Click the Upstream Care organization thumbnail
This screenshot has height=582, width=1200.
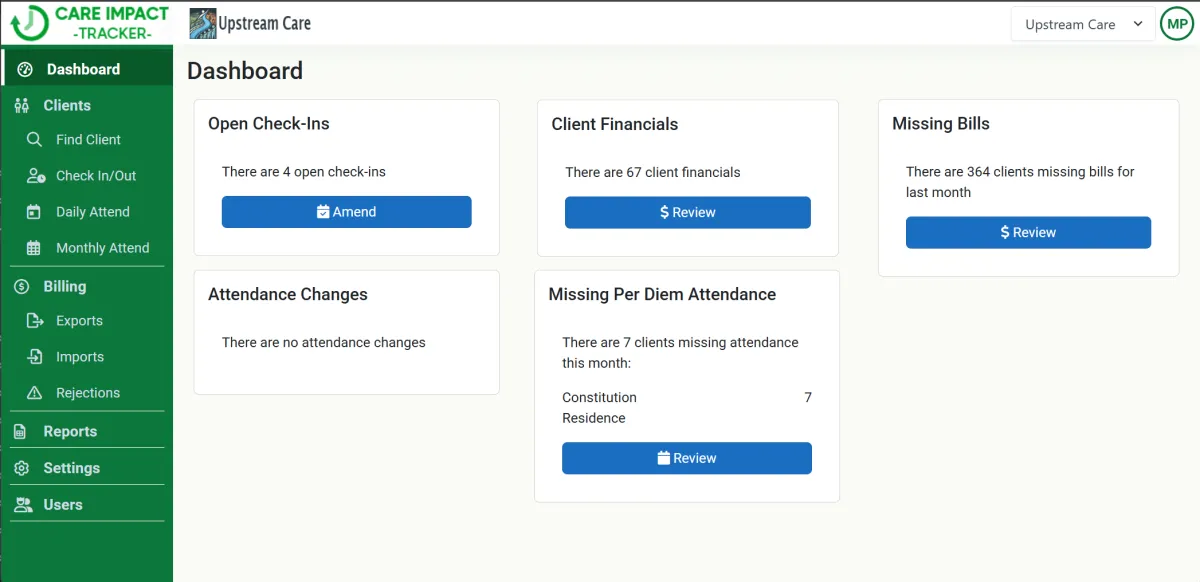202,23
